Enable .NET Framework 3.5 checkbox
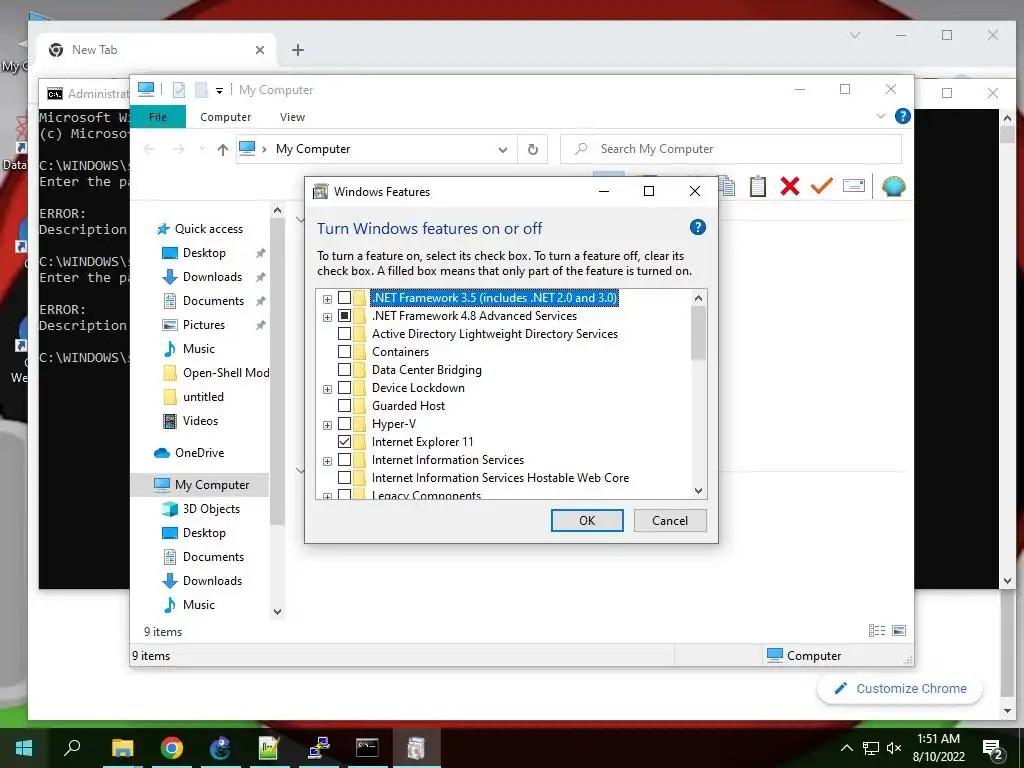The width and height of the screenshot is (1024, 768). [x=344, y=298]
